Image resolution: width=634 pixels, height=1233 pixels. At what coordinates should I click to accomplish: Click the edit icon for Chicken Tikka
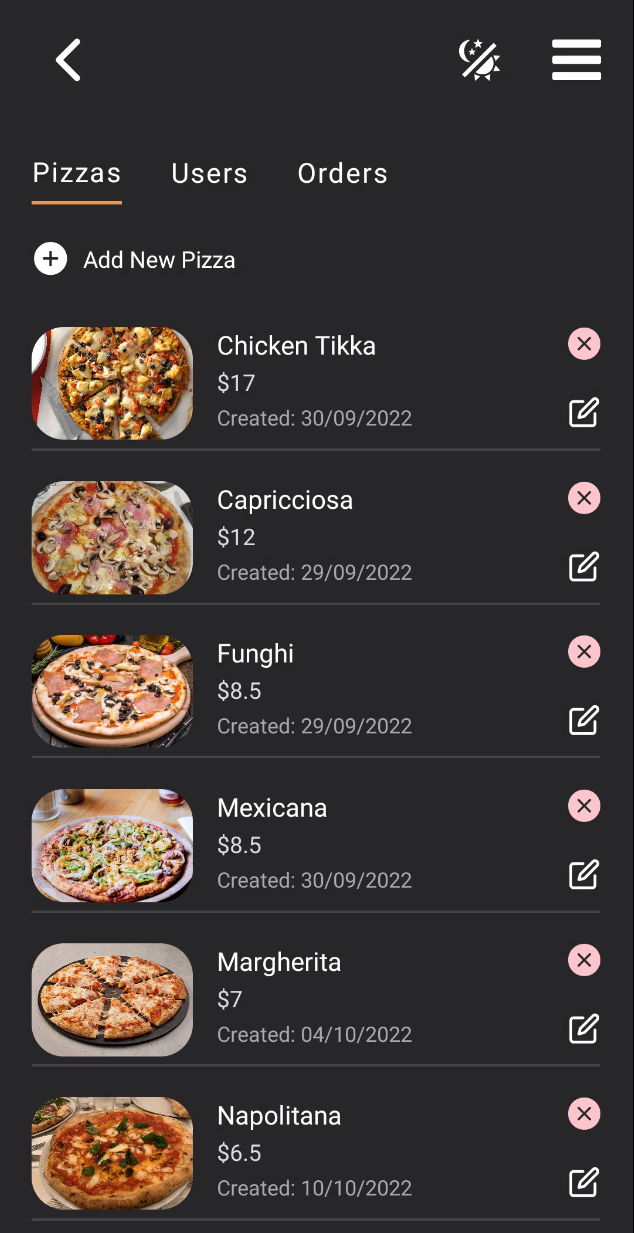(x=584, y=412)
